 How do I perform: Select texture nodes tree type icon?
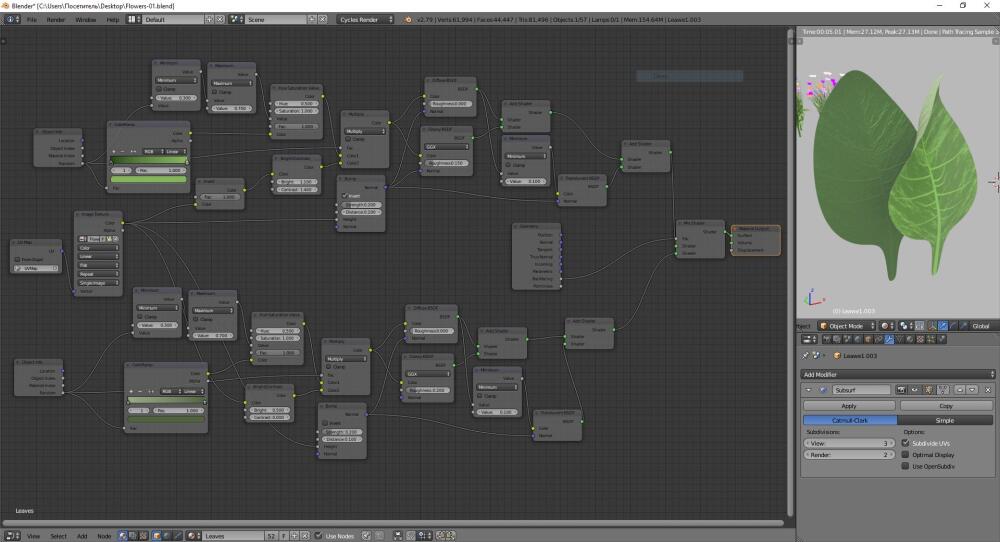pos(143,536)
